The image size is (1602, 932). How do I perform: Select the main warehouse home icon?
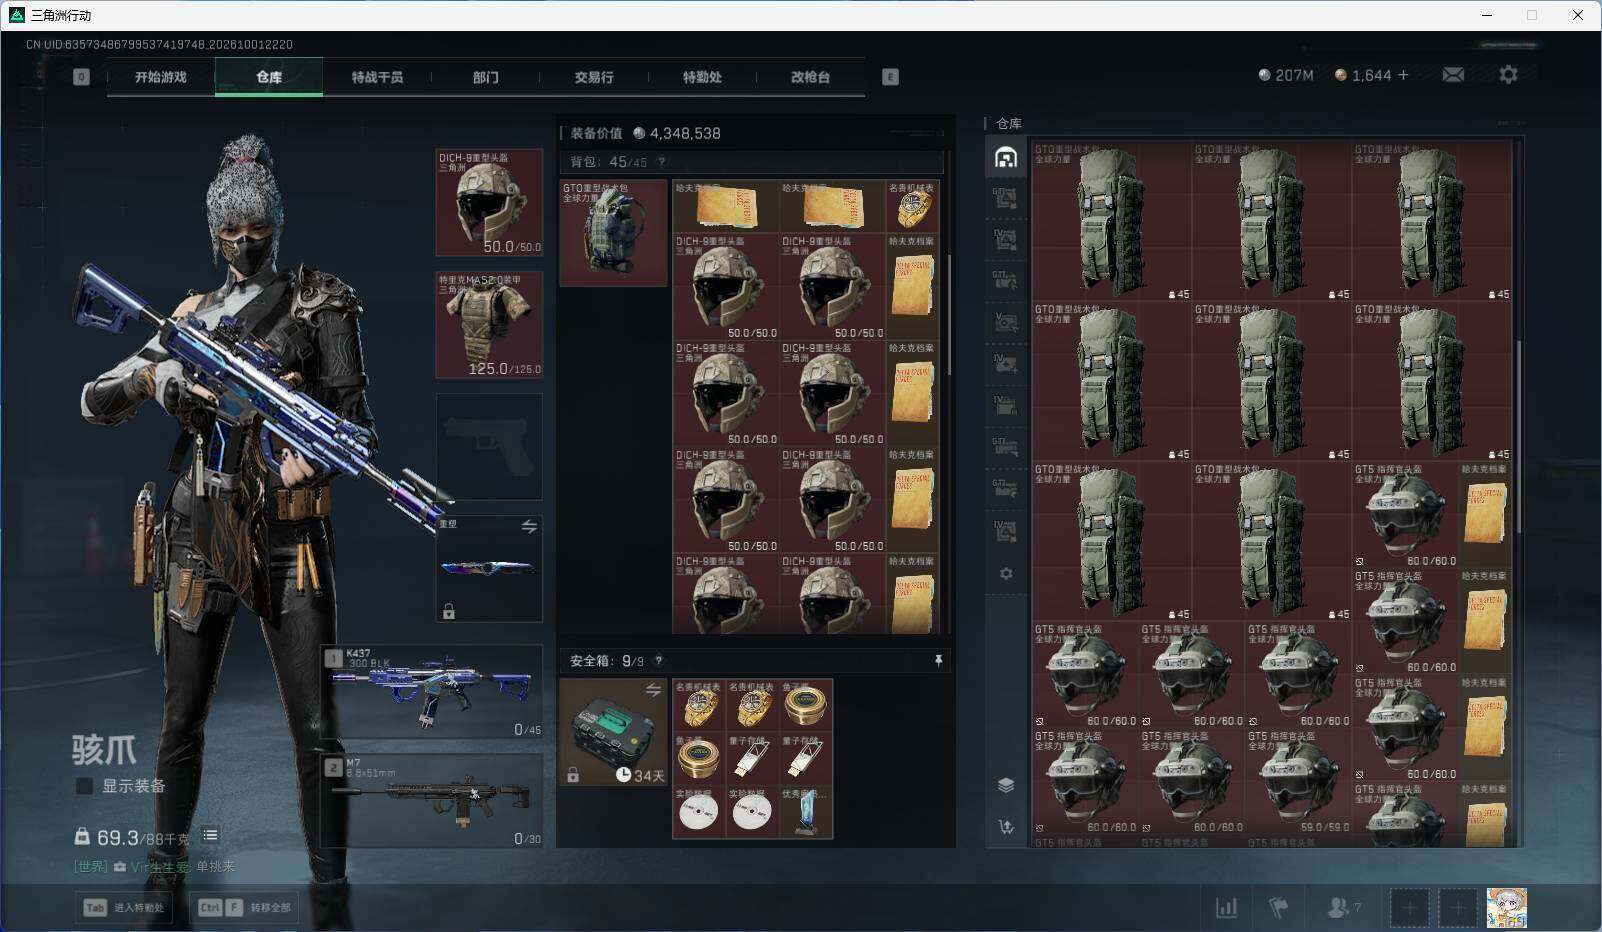tap(1006, 157)
